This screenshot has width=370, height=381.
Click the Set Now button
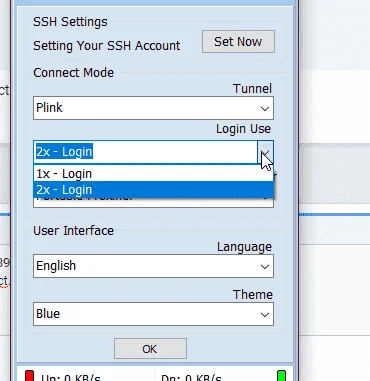238,42
